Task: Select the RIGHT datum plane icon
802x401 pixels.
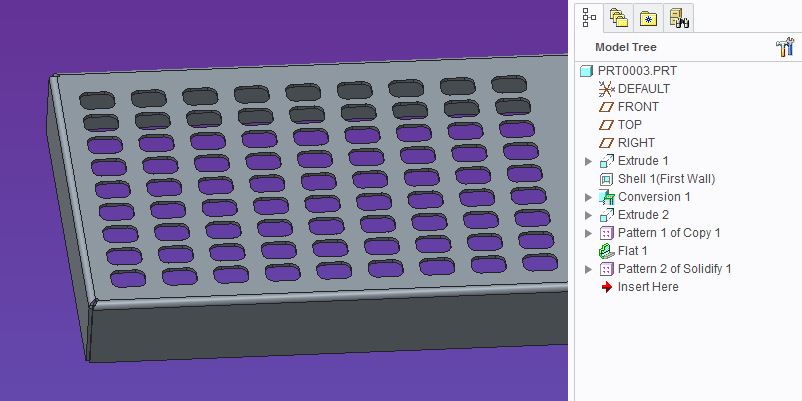Action: click(607, 143)
